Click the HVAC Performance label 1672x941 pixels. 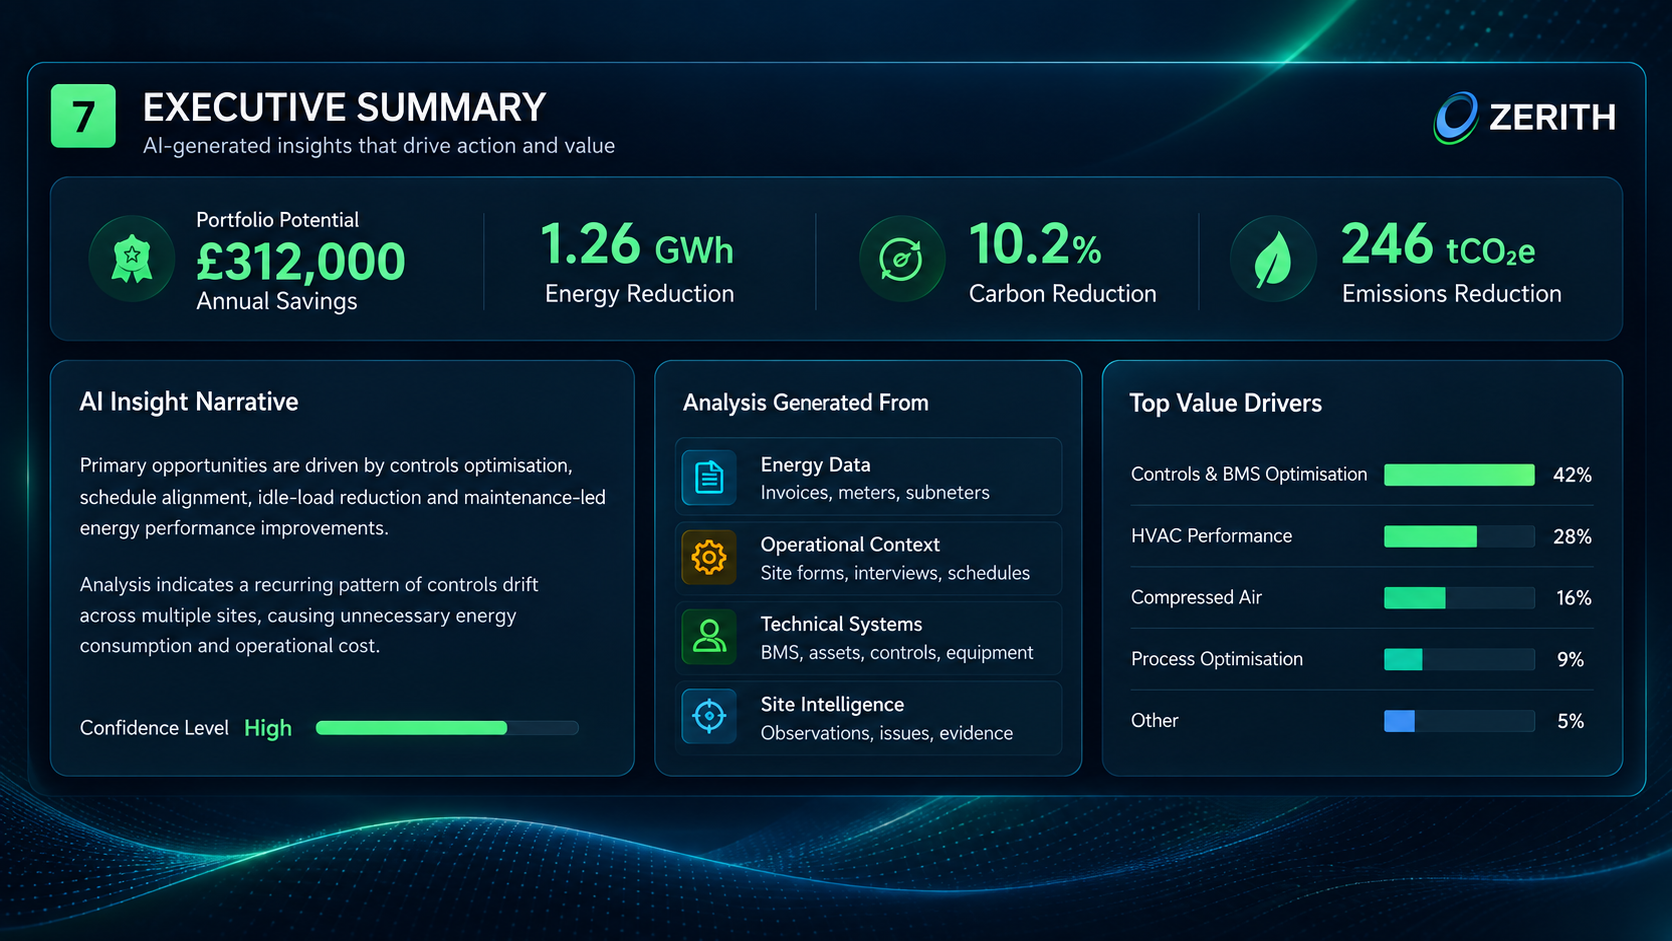tap(1212, 536)
